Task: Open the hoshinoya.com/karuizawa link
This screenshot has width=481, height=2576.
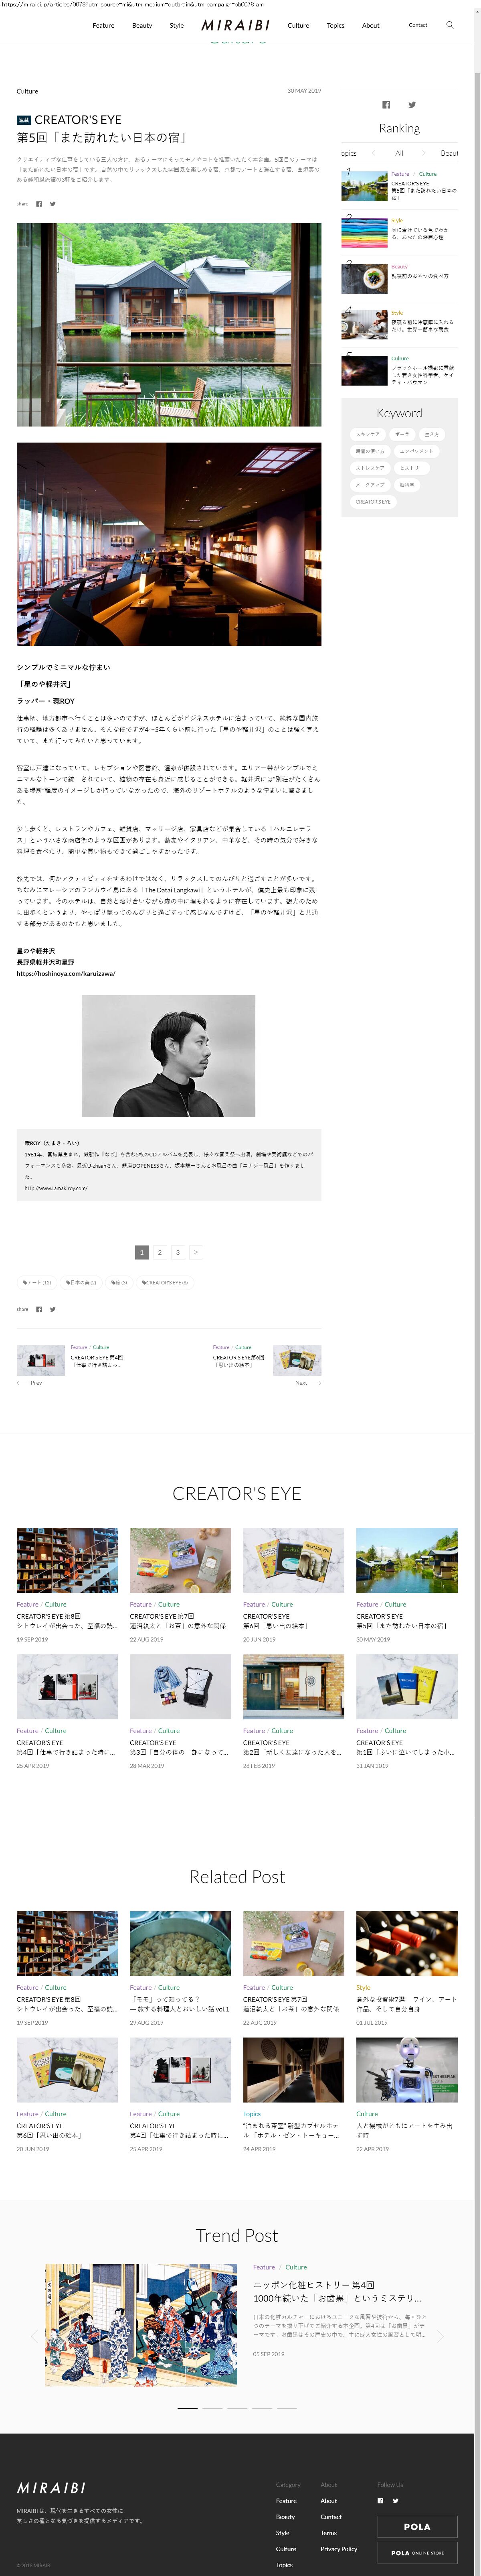Action: tap(66, 973)
